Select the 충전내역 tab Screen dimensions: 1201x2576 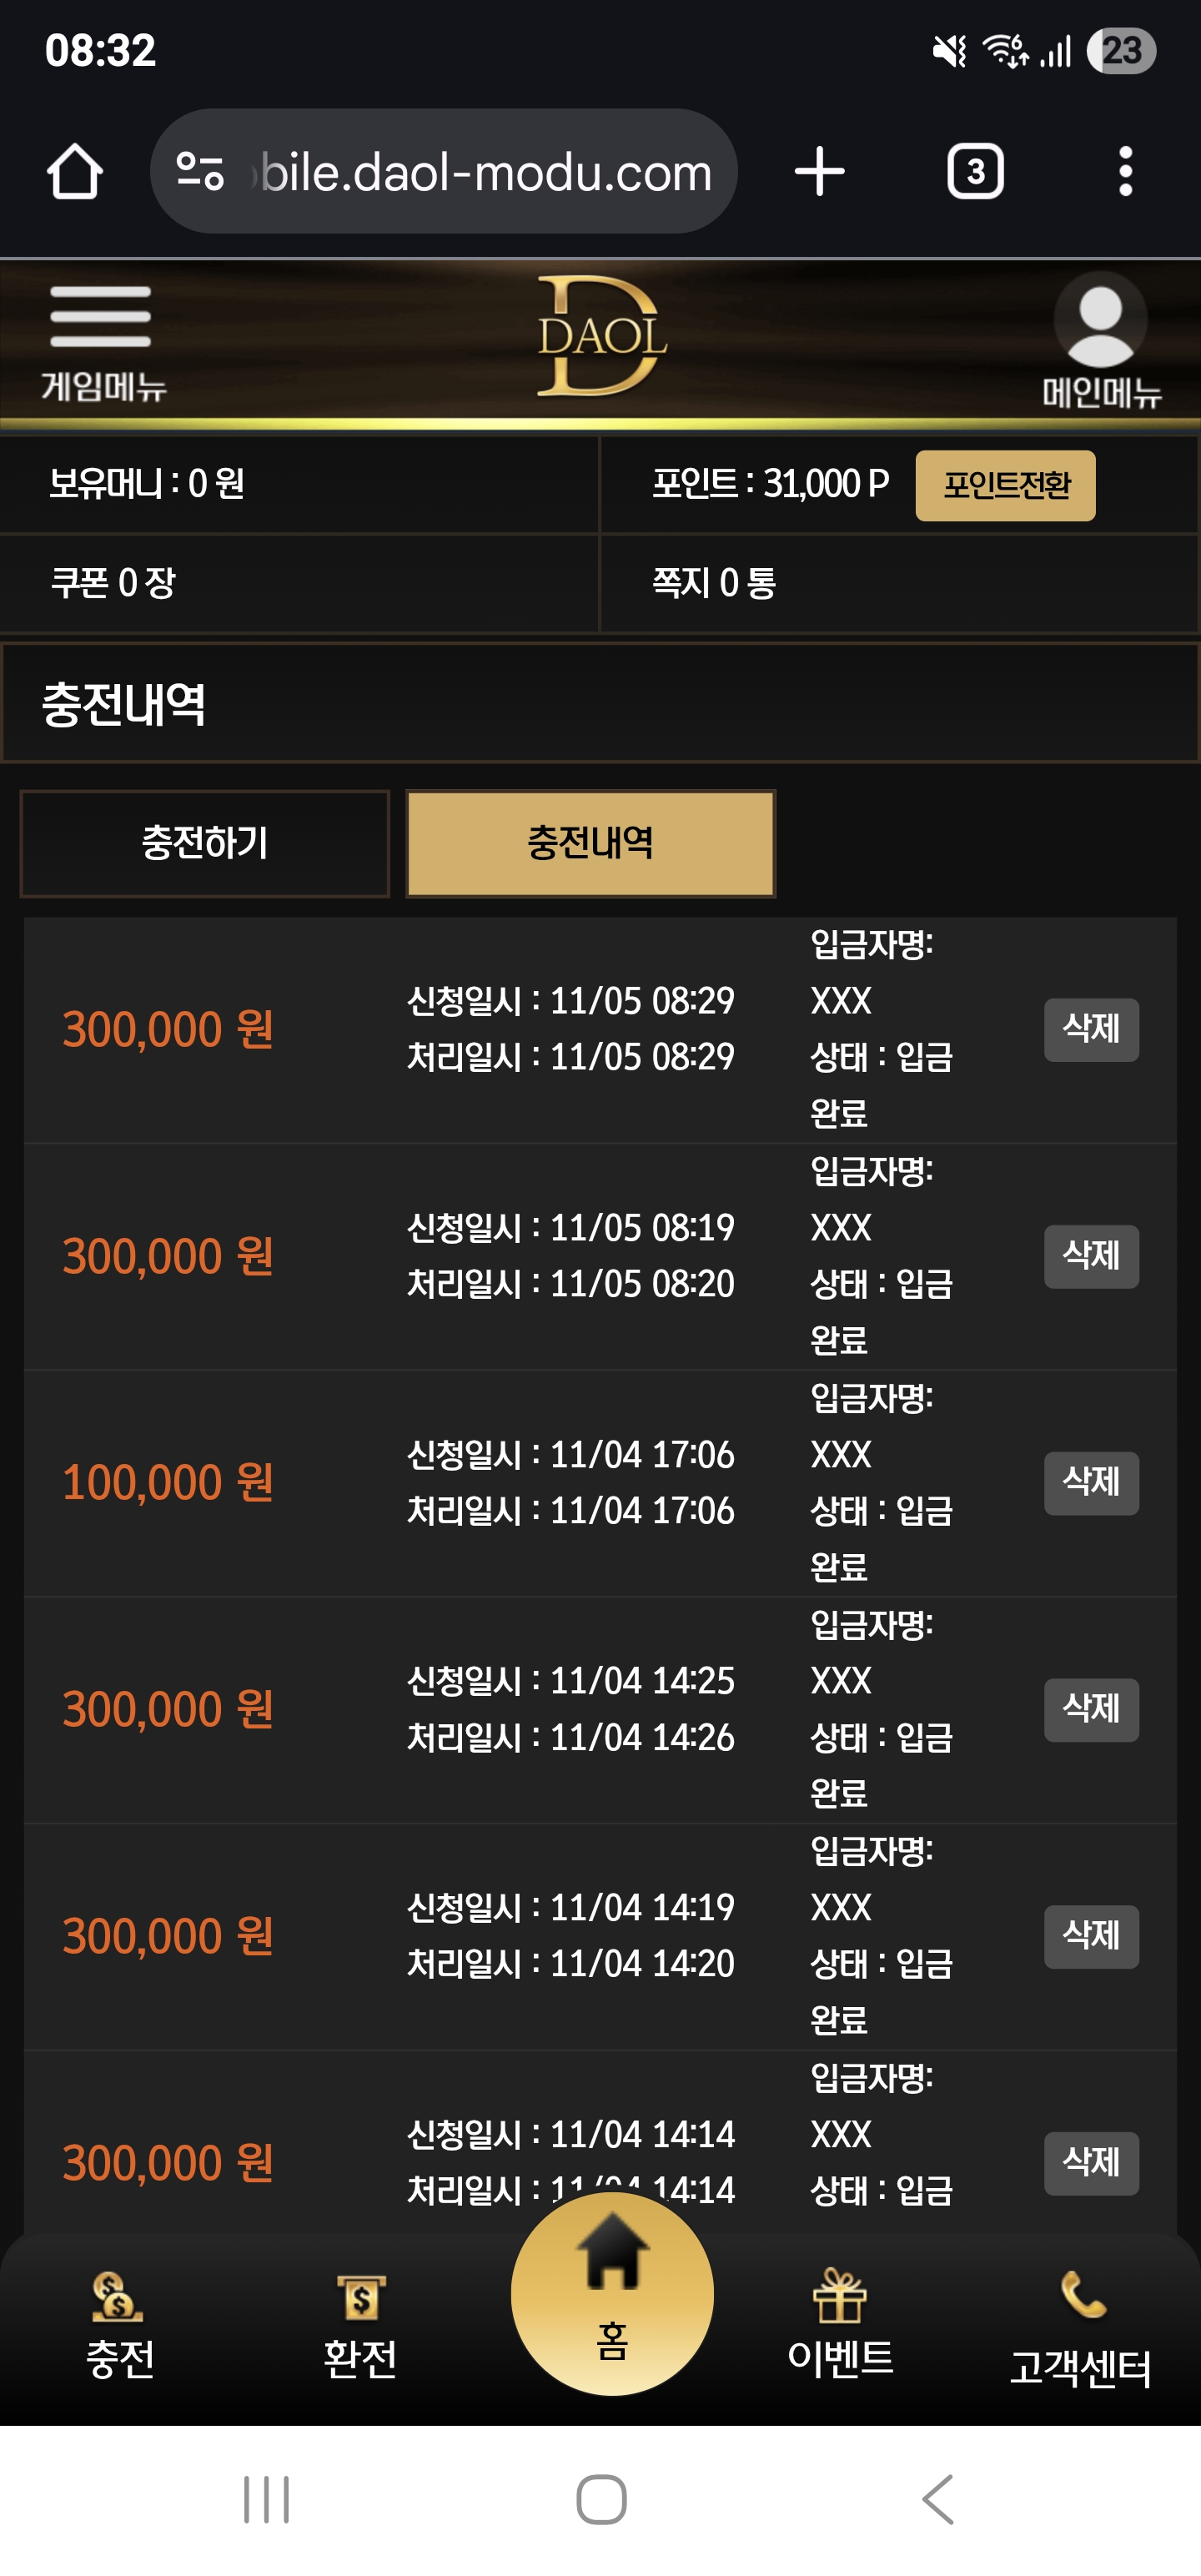590,843
